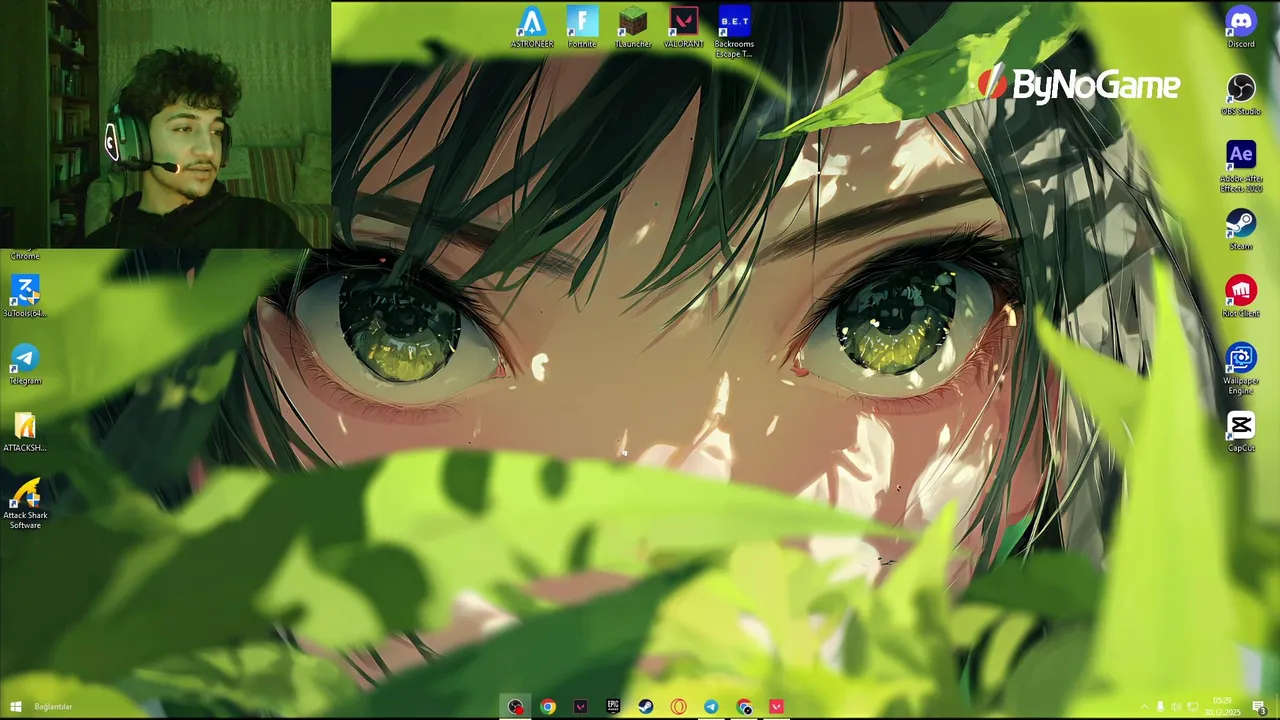Click the Bağlantılar taskbar toolbar

pyautogui.click(x=53, y=707)
